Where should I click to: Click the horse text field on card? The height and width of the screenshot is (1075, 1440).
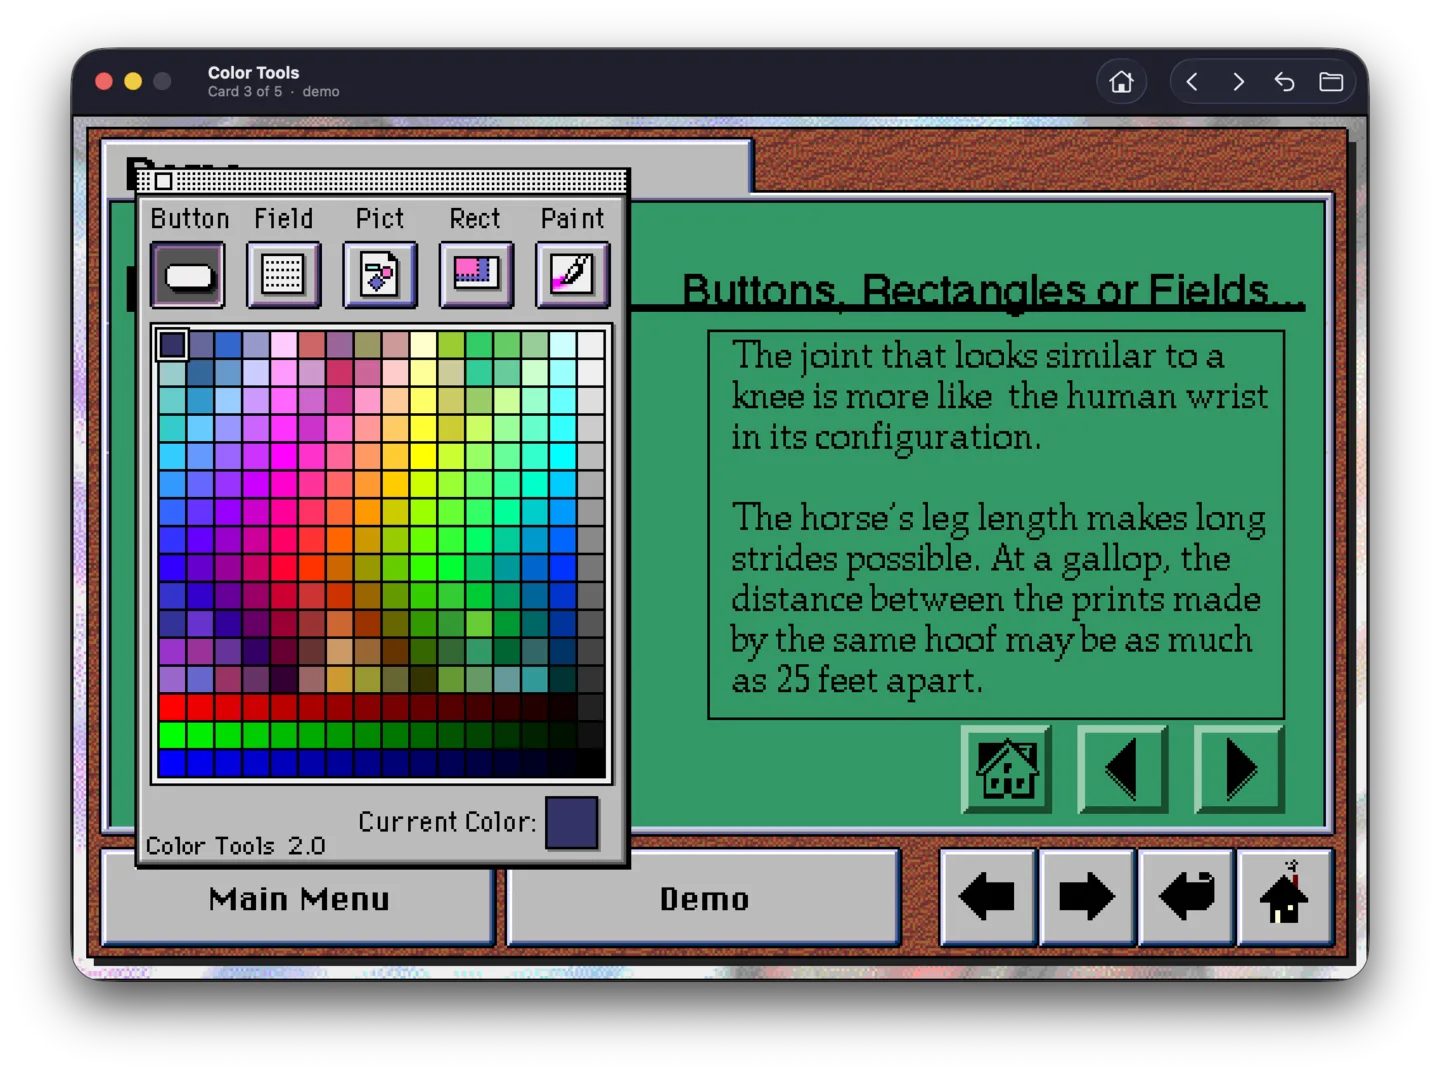[x=996, y=525]
